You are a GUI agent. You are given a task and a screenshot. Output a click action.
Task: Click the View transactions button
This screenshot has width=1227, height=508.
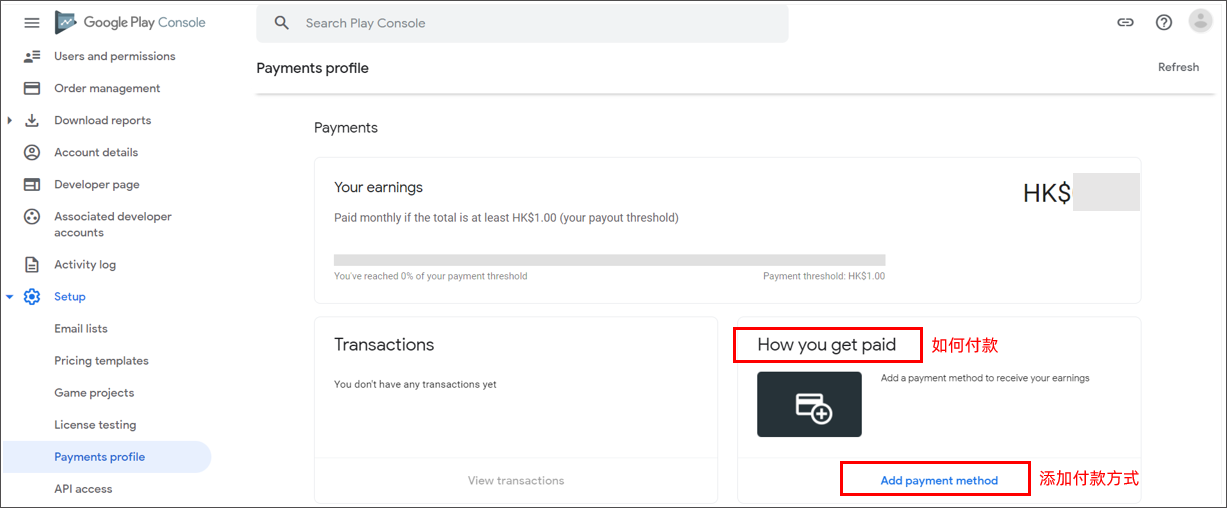click(516, 480)
